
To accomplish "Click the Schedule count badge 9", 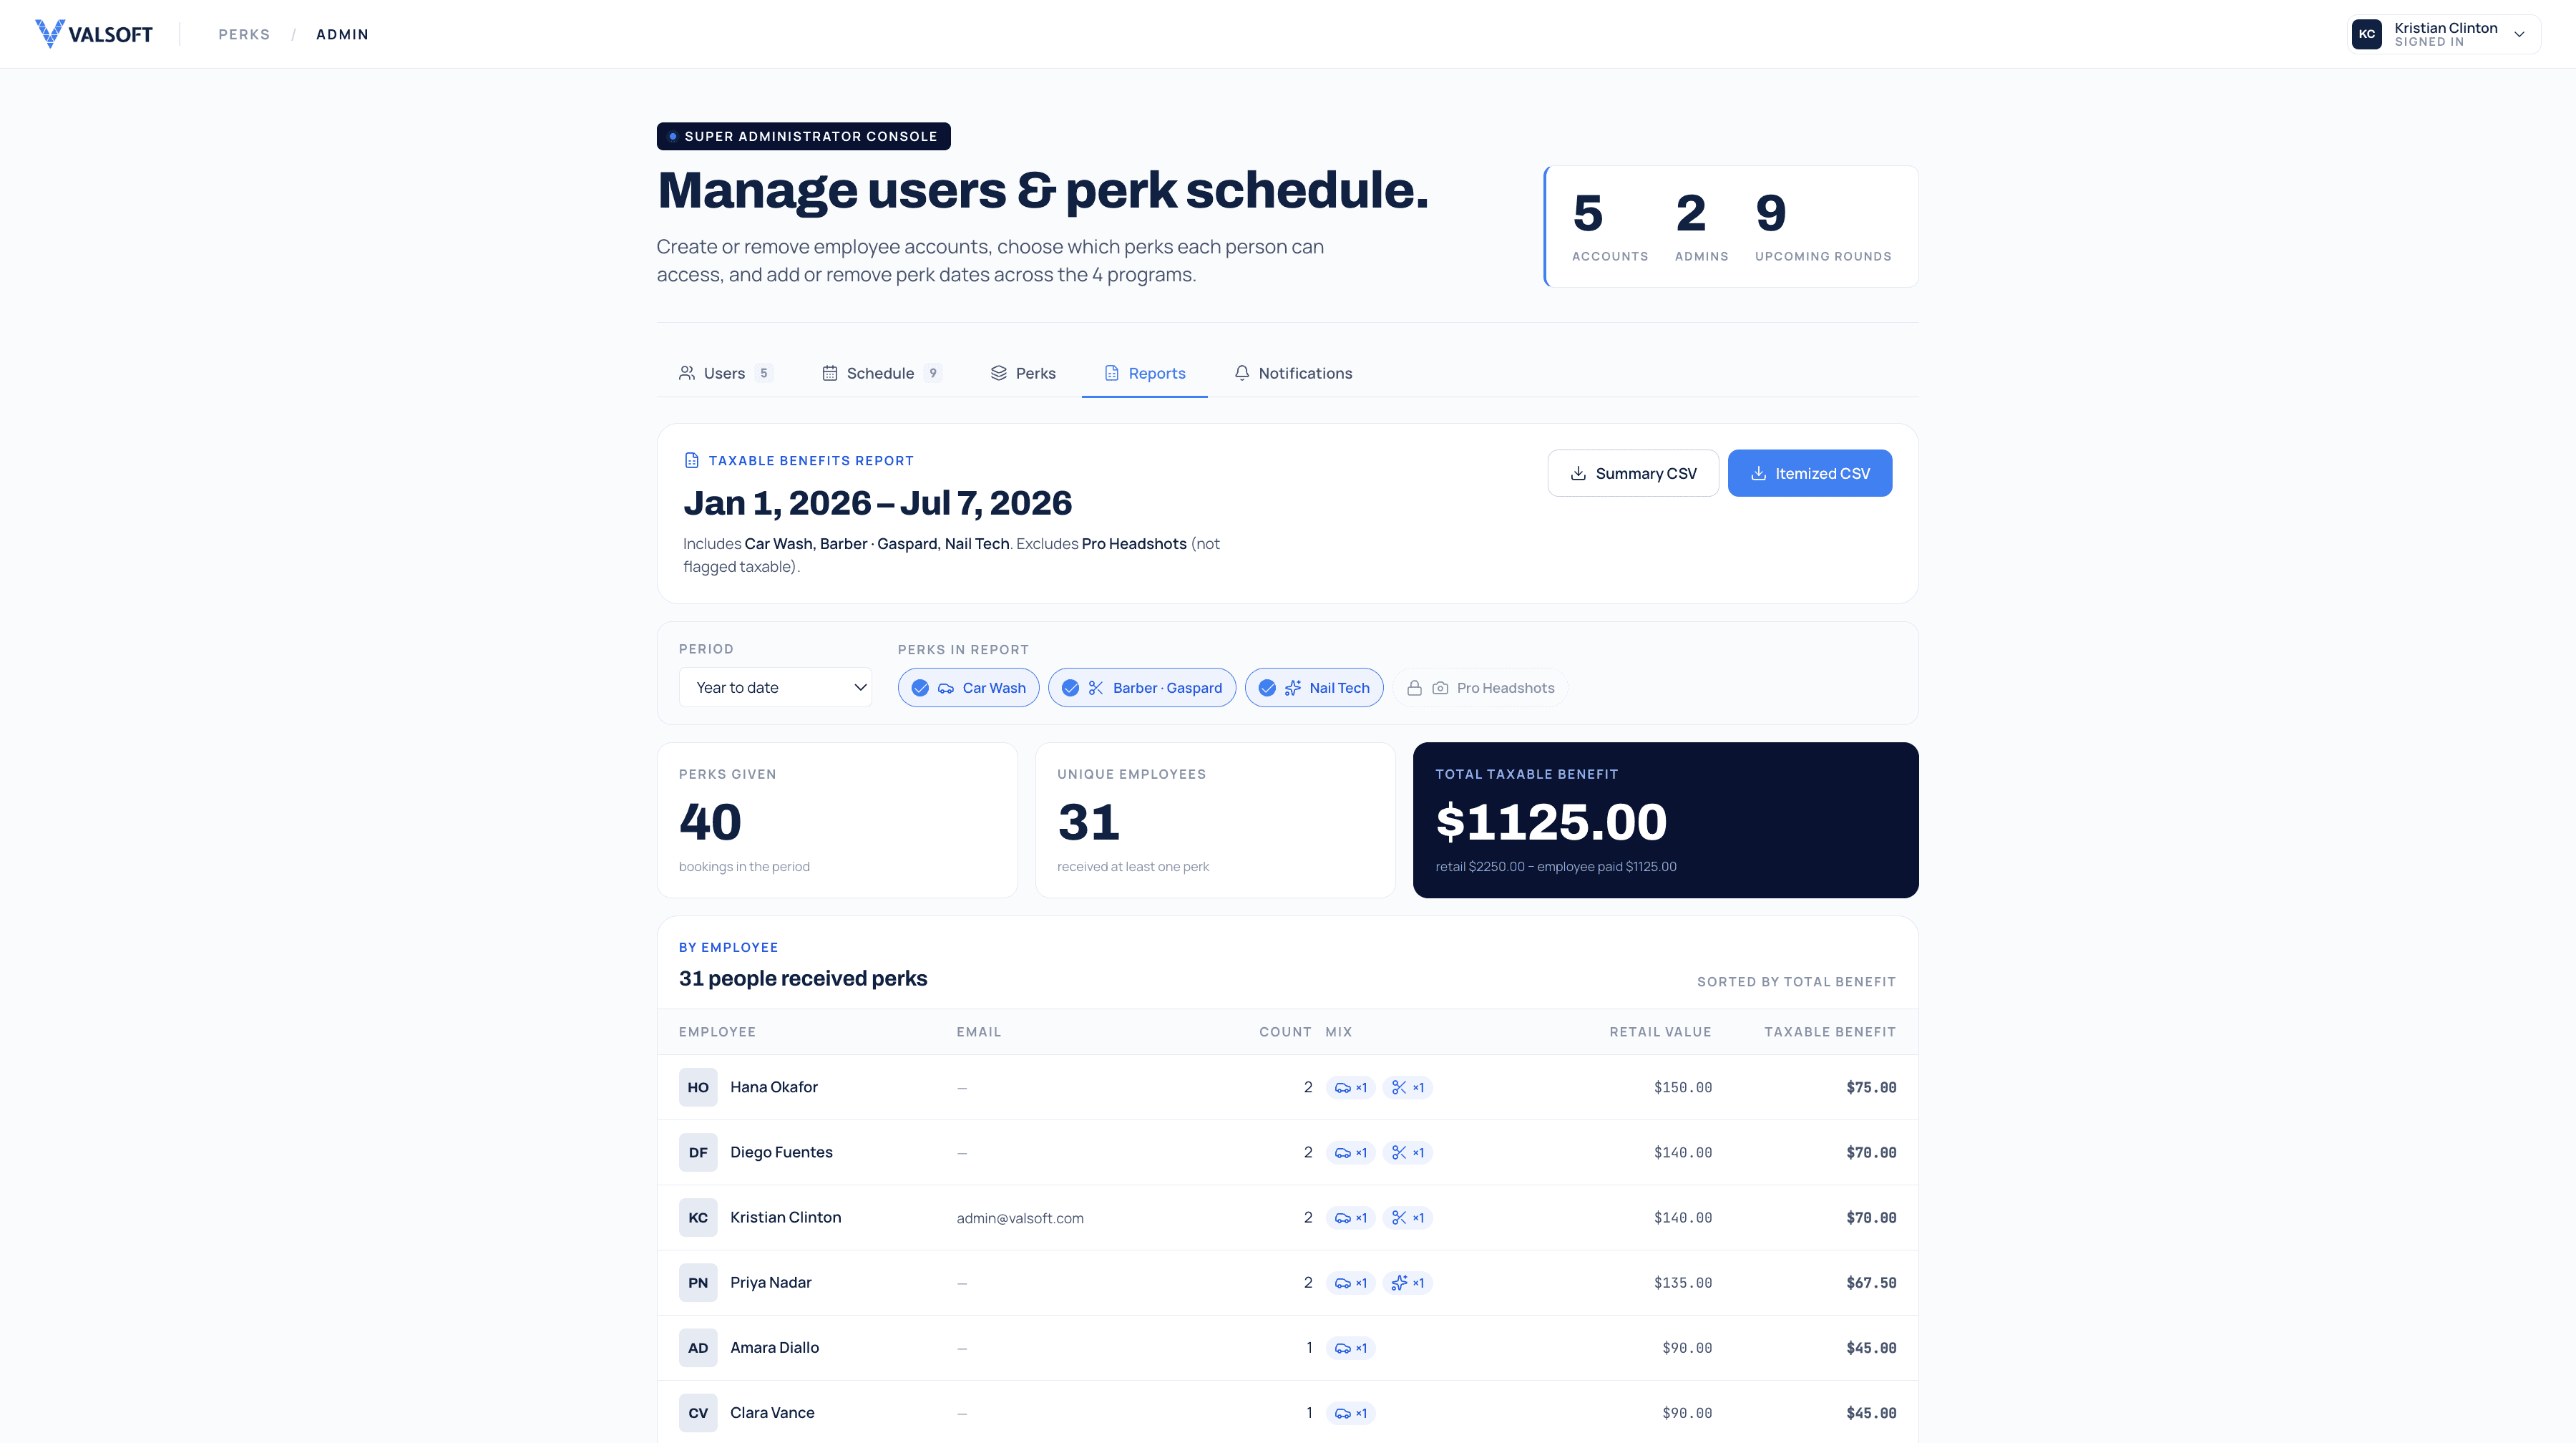I will [x=932, y=373].
